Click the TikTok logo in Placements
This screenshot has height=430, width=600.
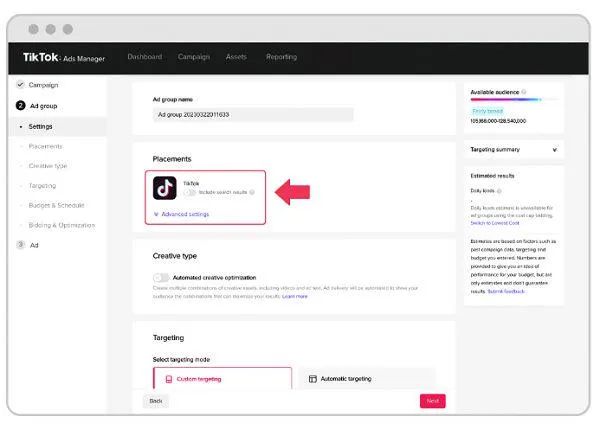[x=164, y=188]
